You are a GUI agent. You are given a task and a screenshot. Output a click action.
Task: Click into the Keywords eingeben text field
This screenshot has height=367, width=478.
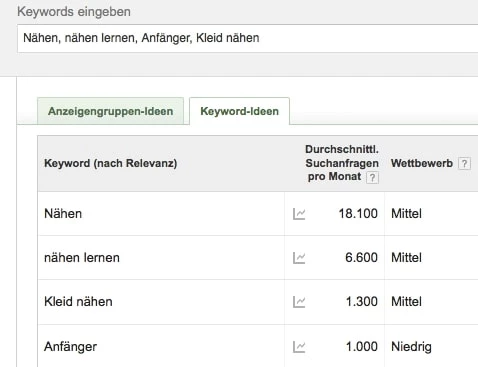[248, 38]
